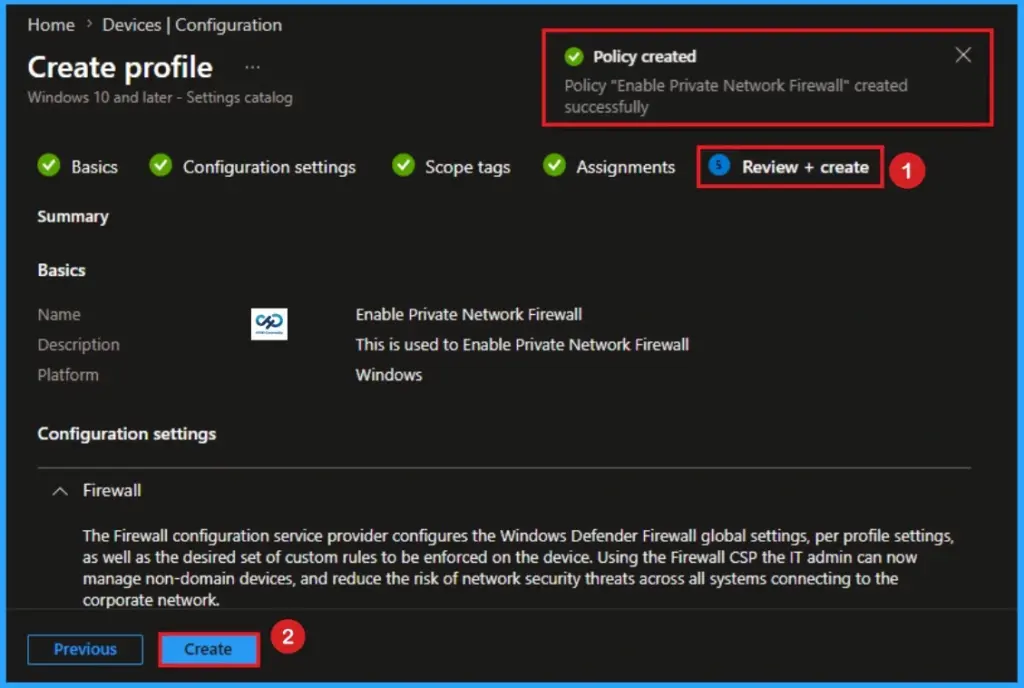Open the ellipsis menu beside Create profile

point(252,67)
